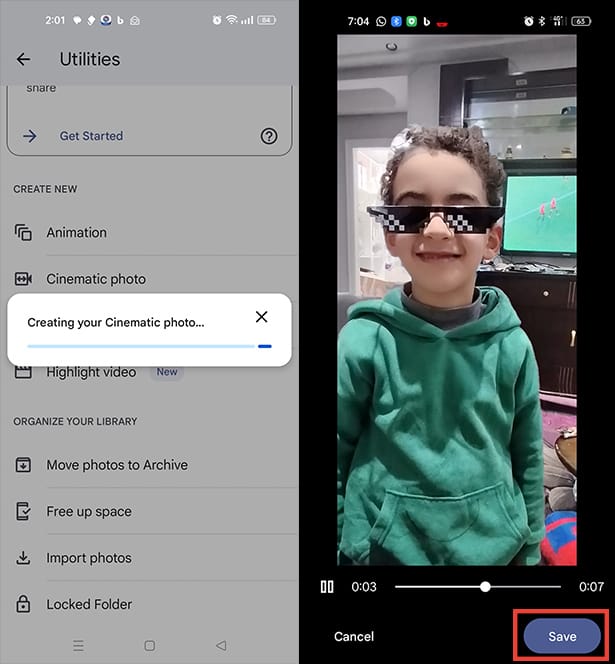Tap the alarm icon in left phone status bar
This screenshot has height=664, width=615.
click(x=217, y=19)
